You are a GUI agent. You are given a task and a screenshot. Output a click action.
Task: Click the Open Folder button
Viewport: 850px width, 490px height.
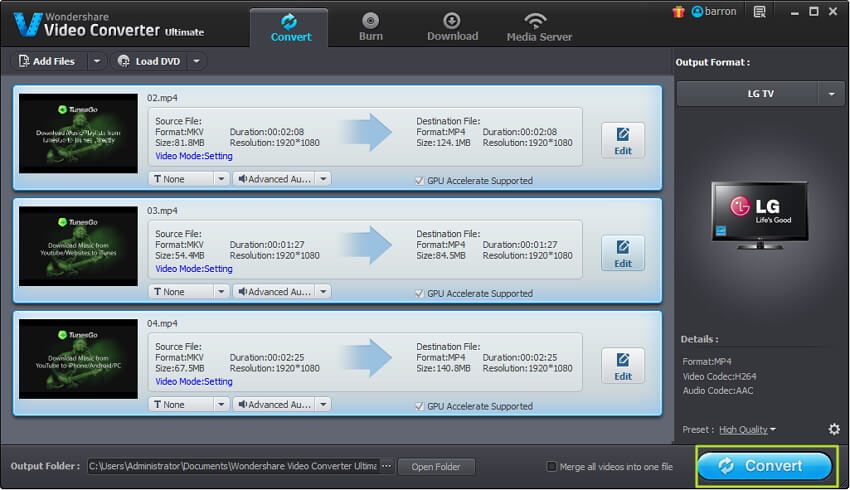(436, 467)
